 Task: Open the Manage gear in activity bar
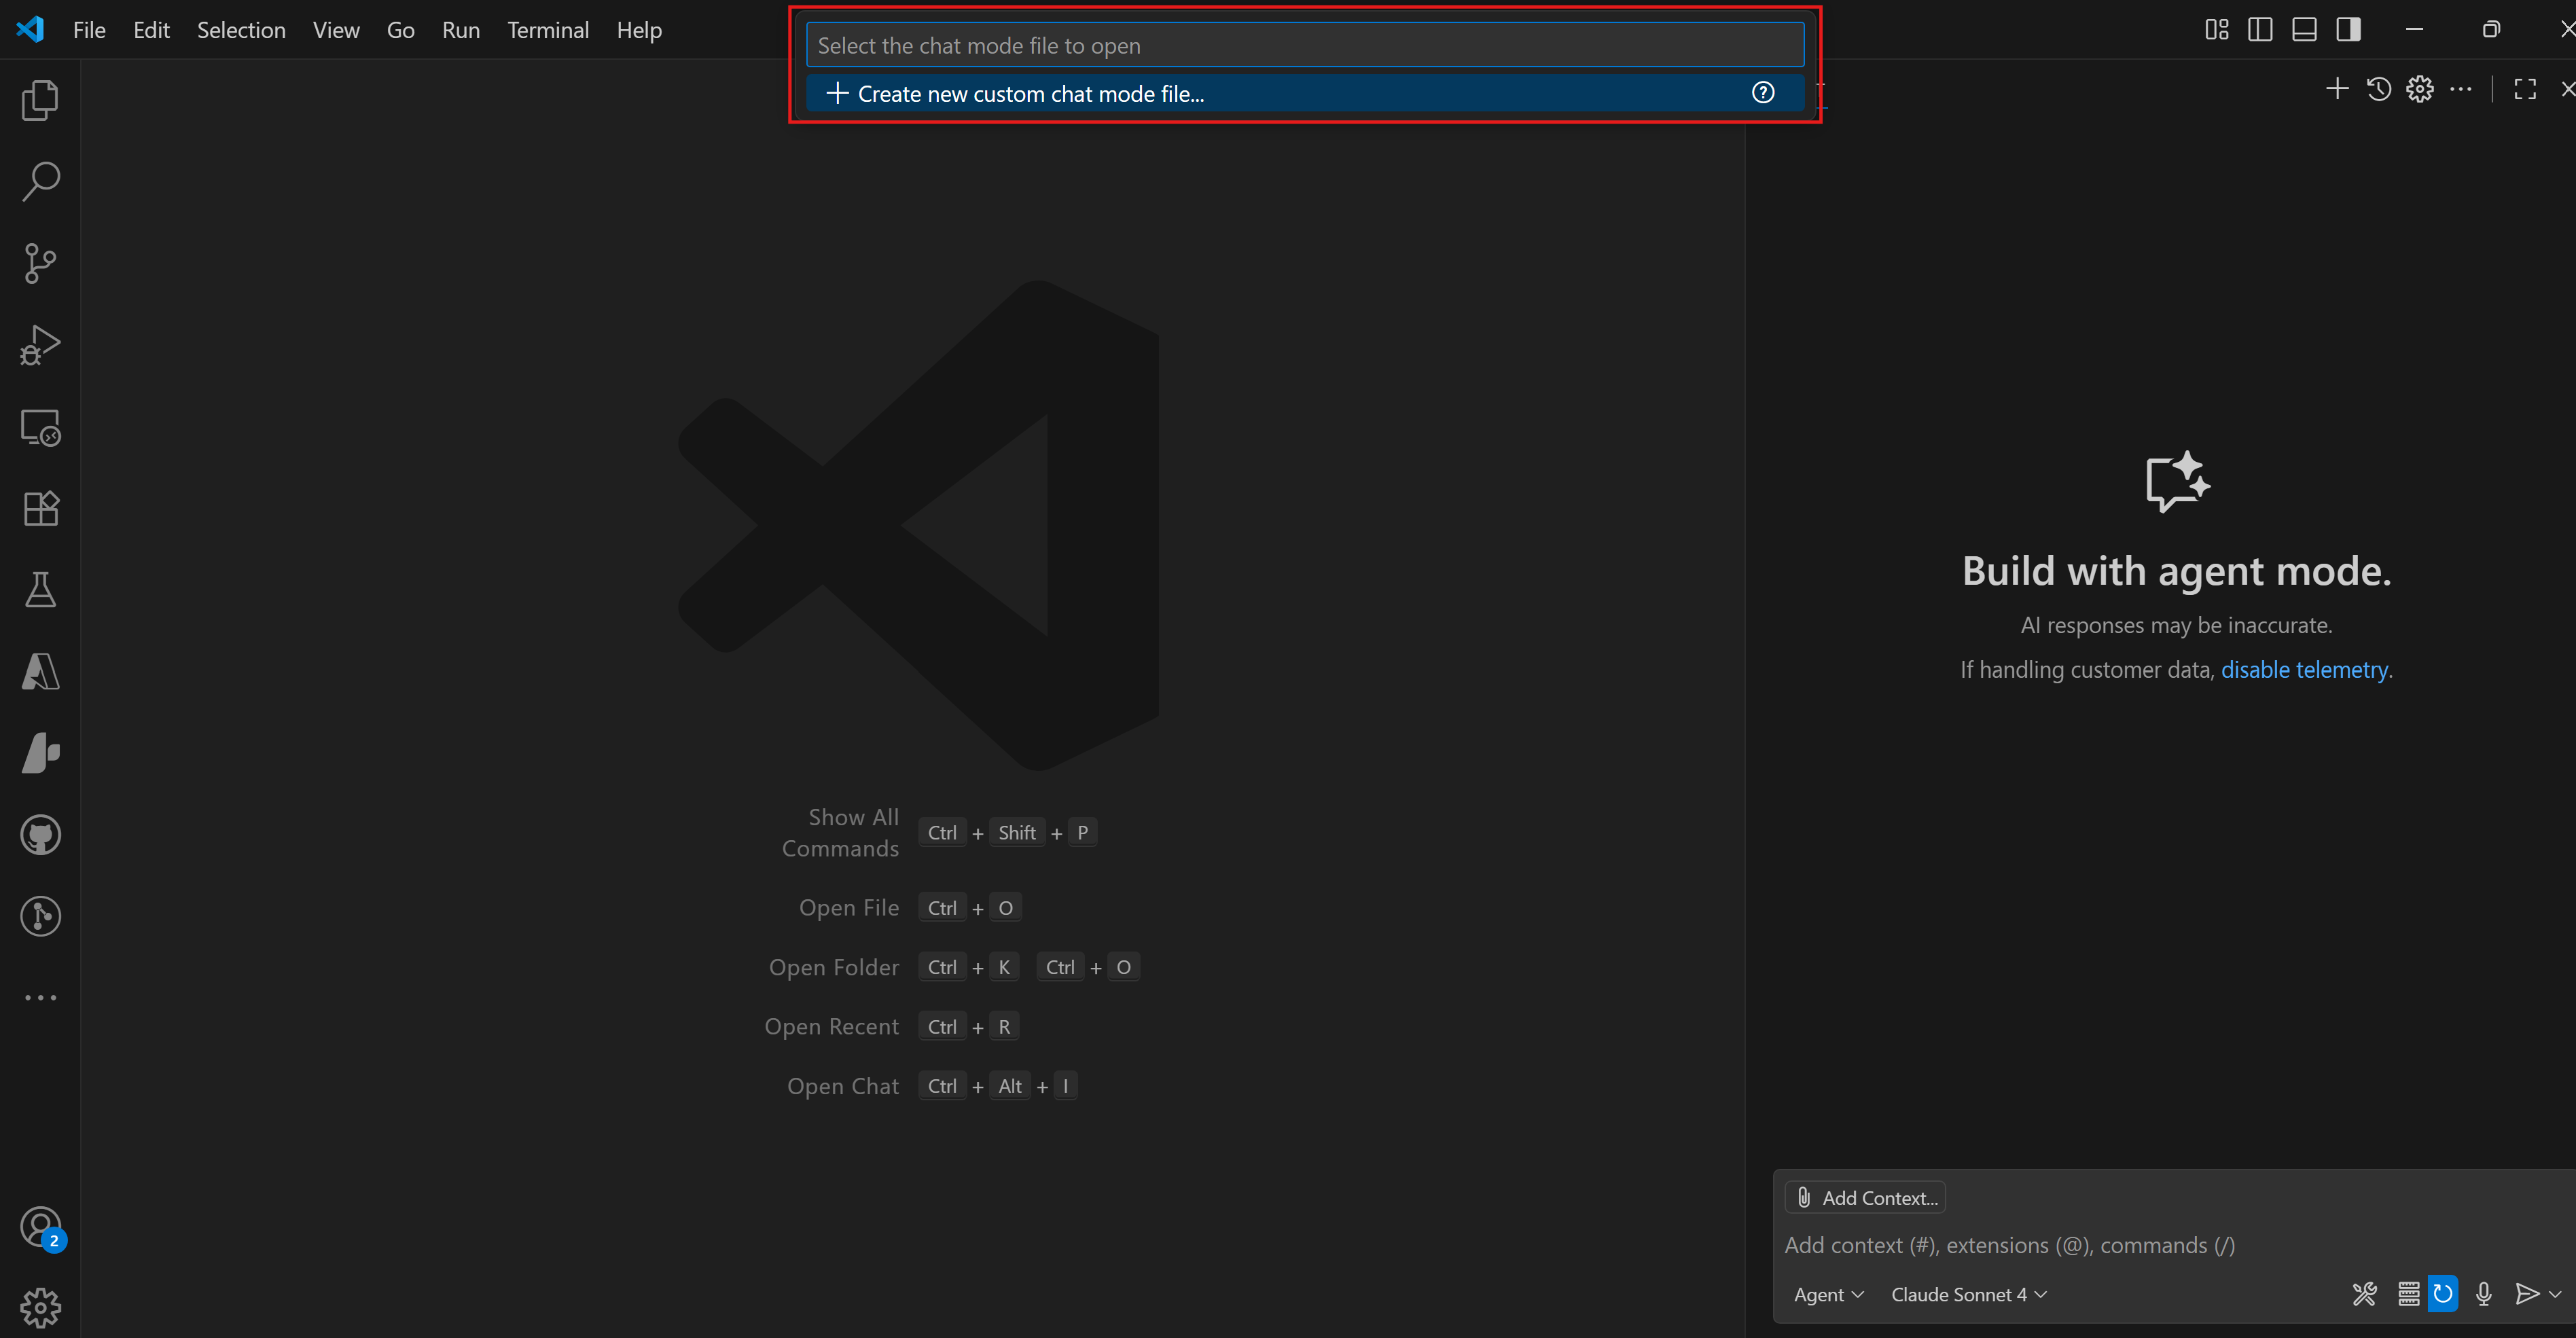pyautogui.click(x=40, y=1307)
